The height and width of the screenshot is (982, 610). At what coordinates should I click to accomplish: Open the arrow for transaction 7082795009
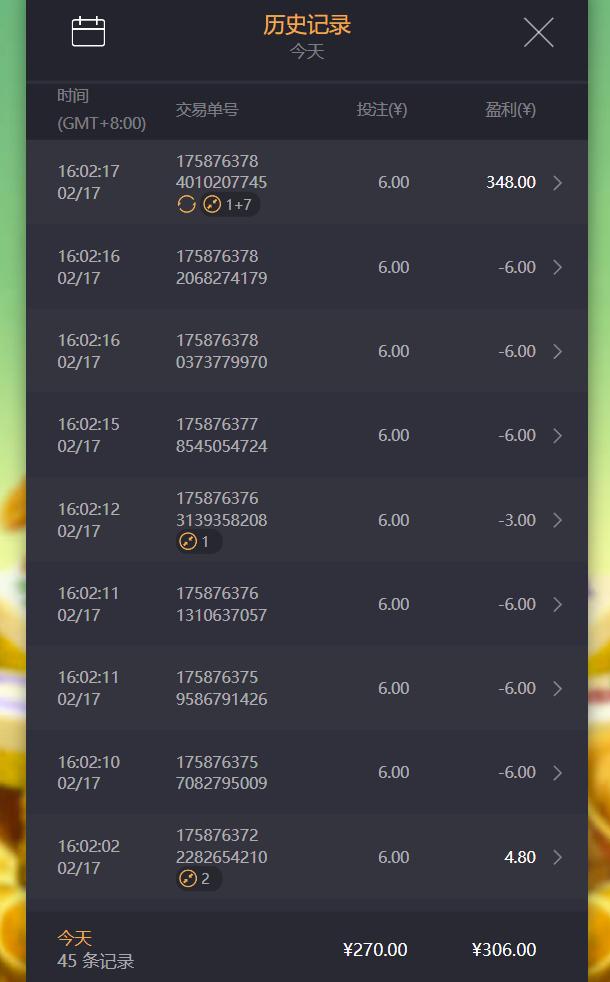pyautogui.click(x=557, y=773)
